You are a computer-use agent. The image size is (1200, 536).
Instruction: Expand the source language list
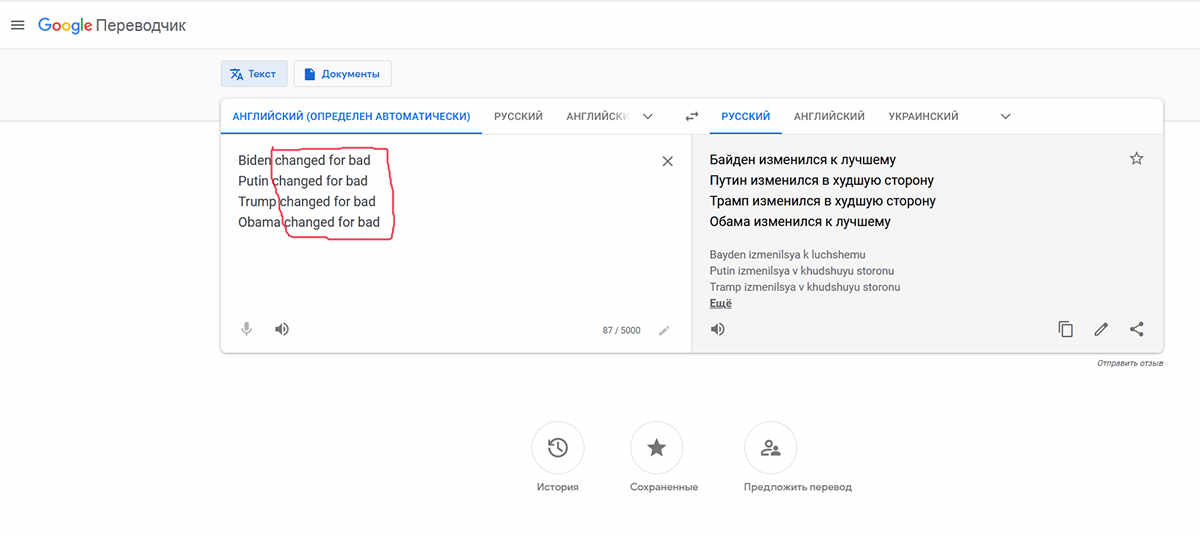click(648, 116)
